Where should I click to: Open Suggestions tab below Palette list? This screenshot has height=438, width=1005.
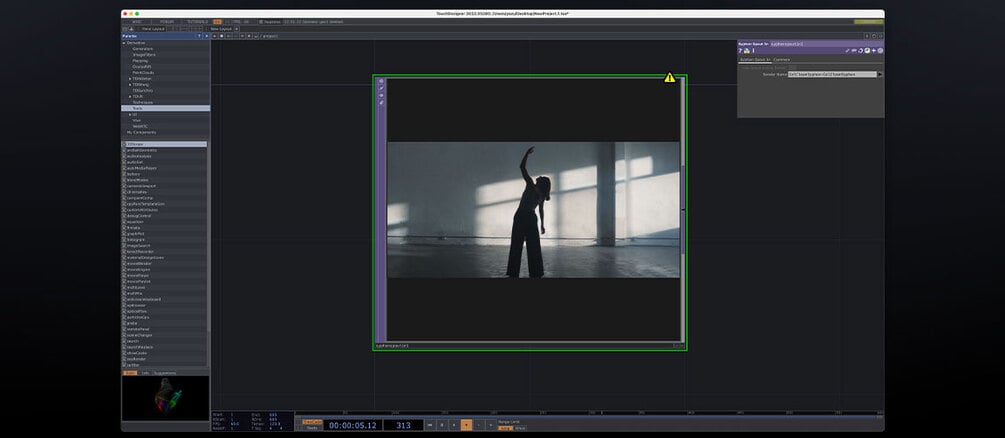pyautogui.click(x=165, y=373)
